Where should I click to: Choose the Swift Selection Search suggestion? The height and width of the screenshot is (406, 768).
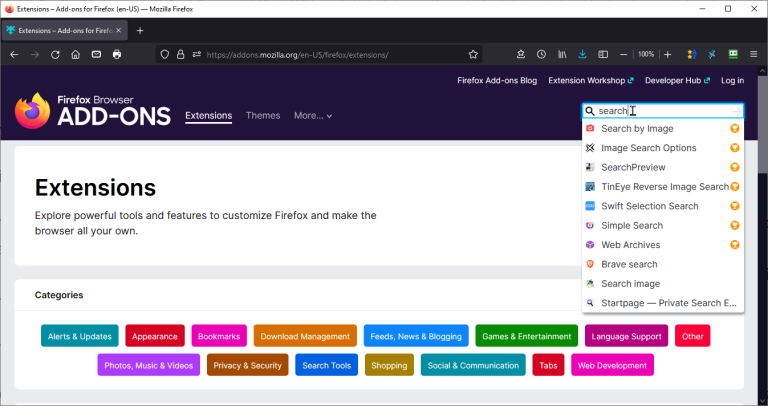(x=663, y=206)
